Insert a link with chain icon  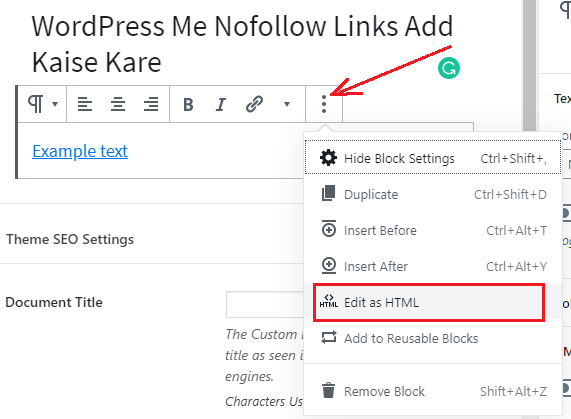(x=254, y=104)
